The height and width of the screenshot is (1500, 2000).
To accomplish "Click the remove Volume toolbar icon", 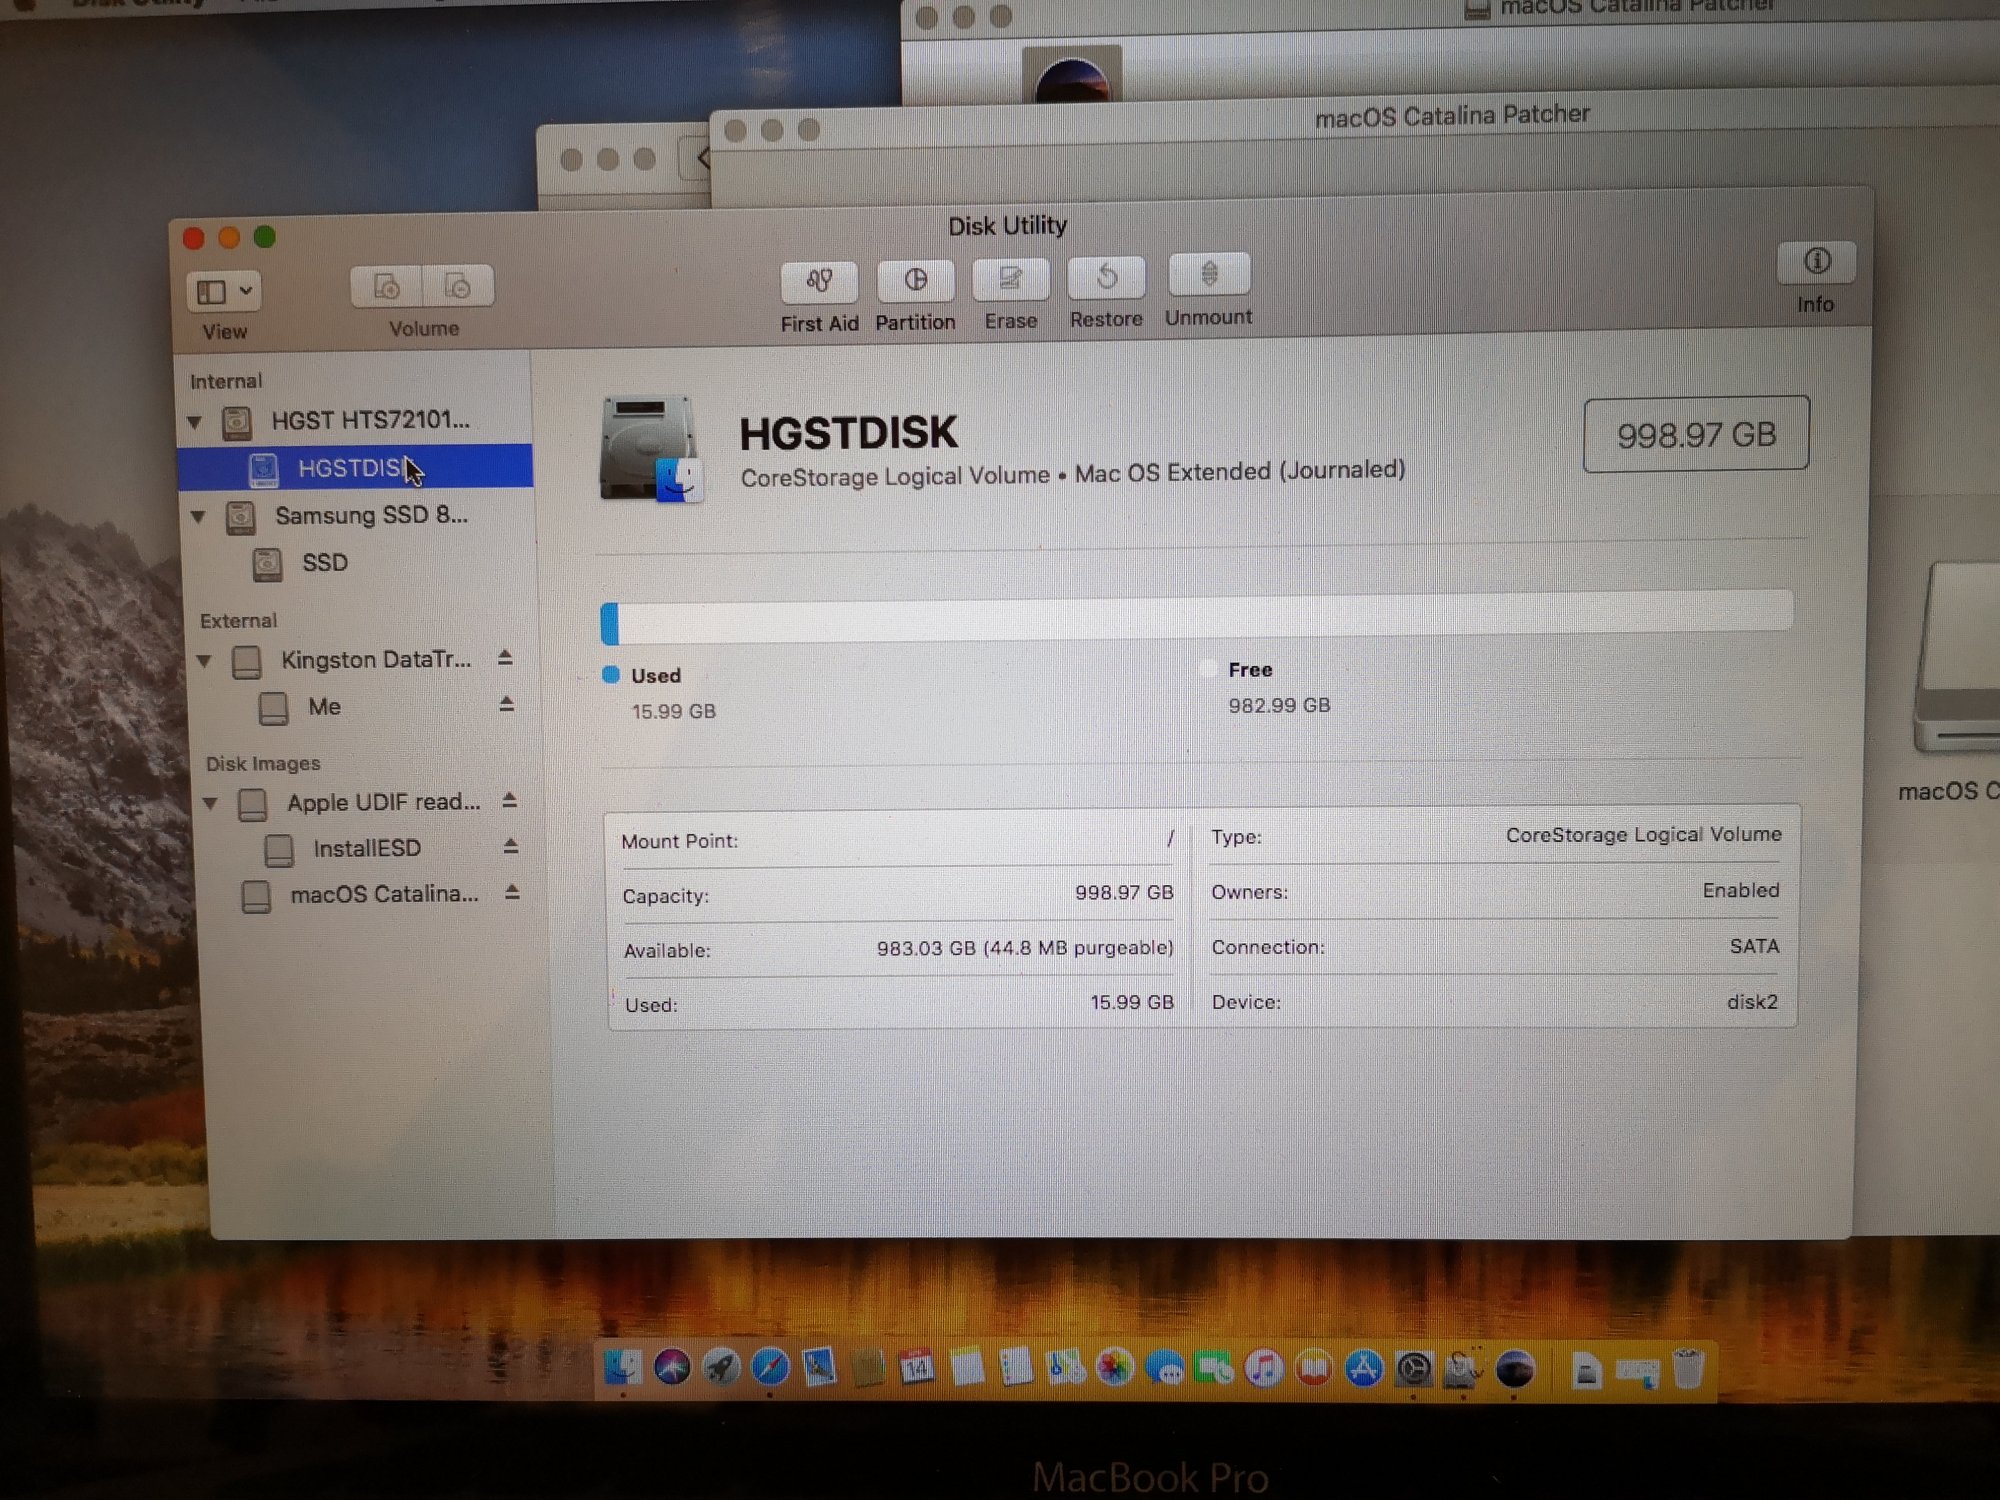I will (458, 286).
